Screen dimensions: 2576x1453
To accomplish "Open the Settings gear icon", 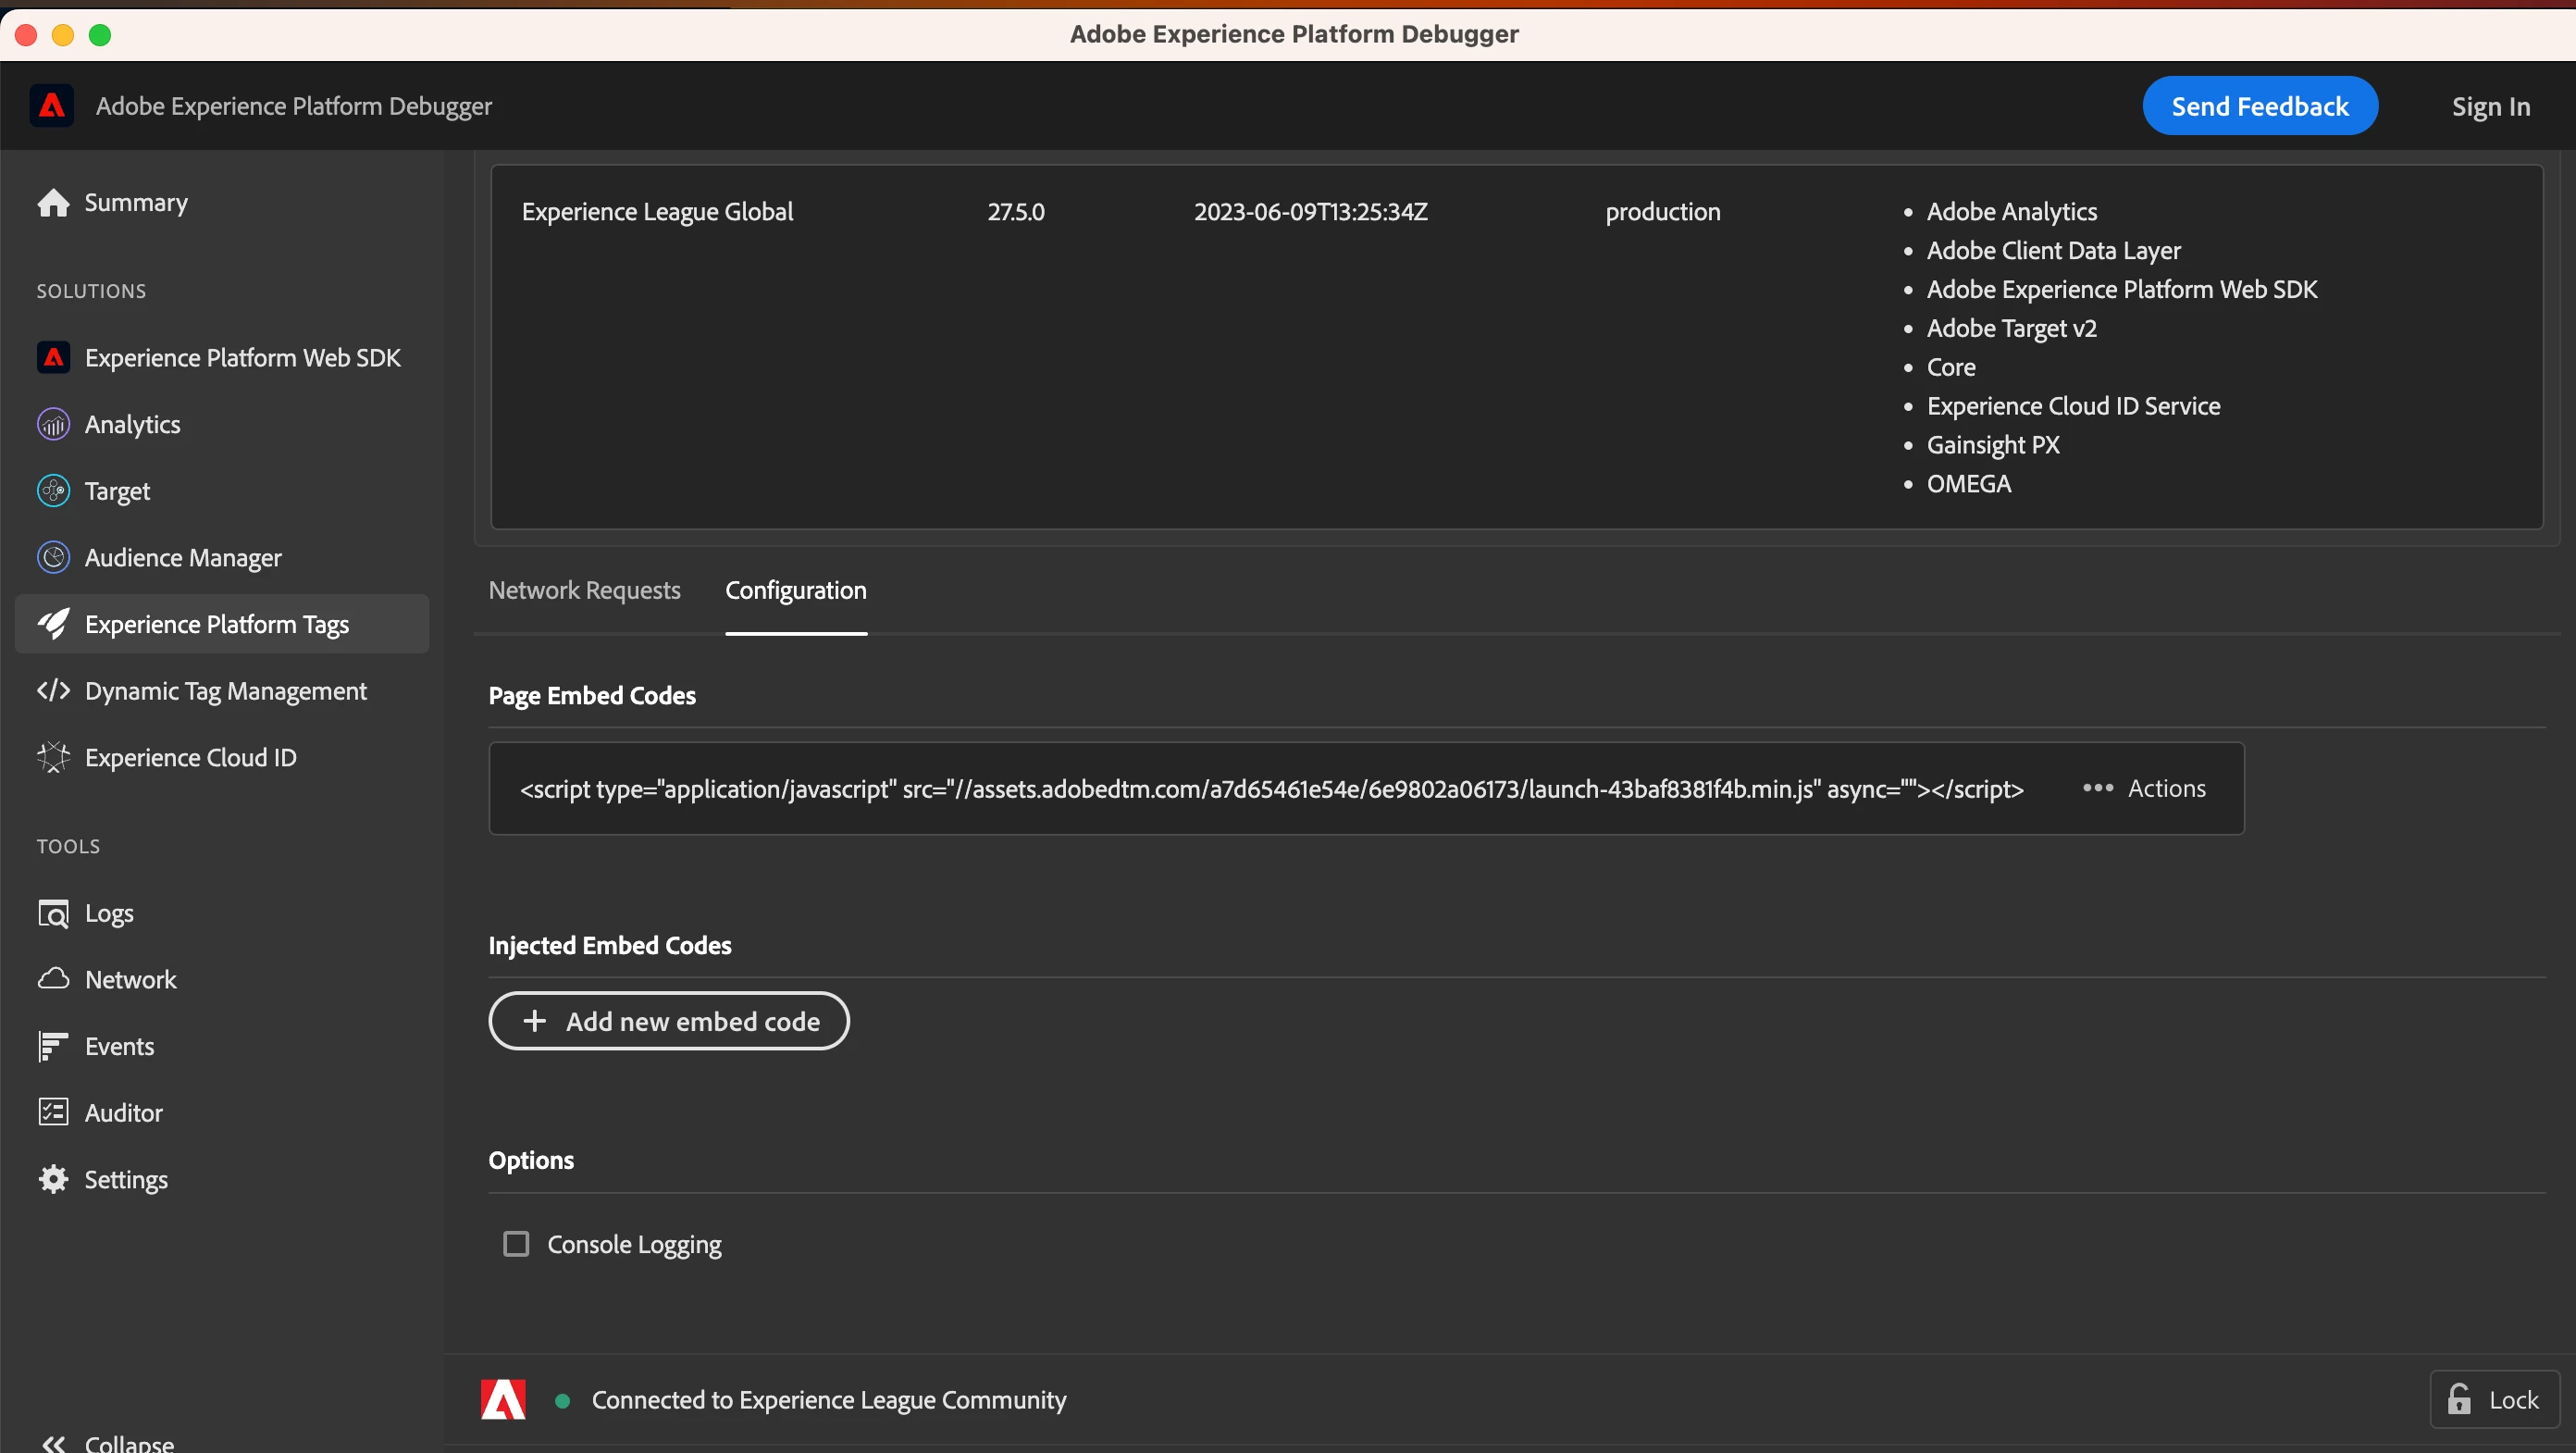I will (53, 1180).
